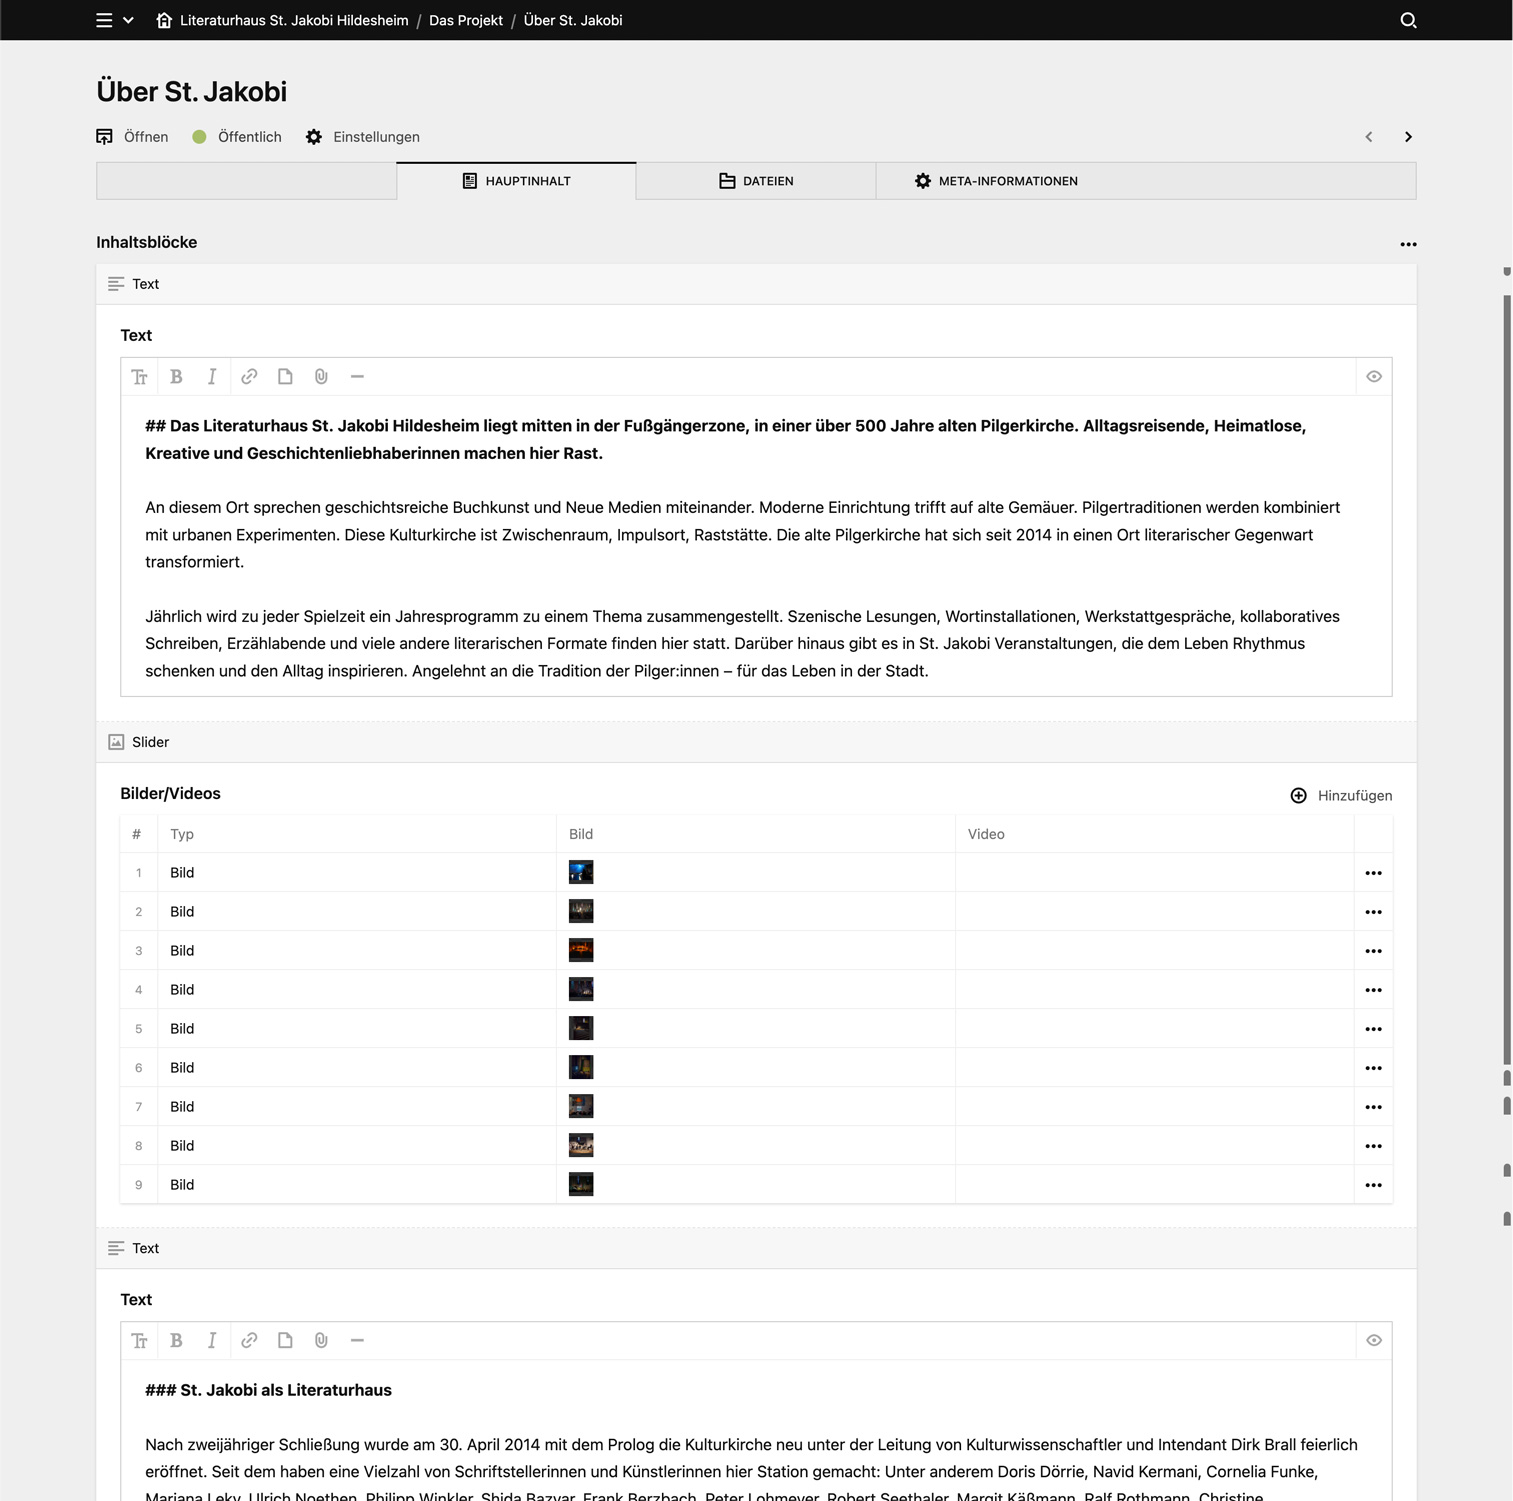
Task: Insert link in first text editor
Action: tap(249, 377)
